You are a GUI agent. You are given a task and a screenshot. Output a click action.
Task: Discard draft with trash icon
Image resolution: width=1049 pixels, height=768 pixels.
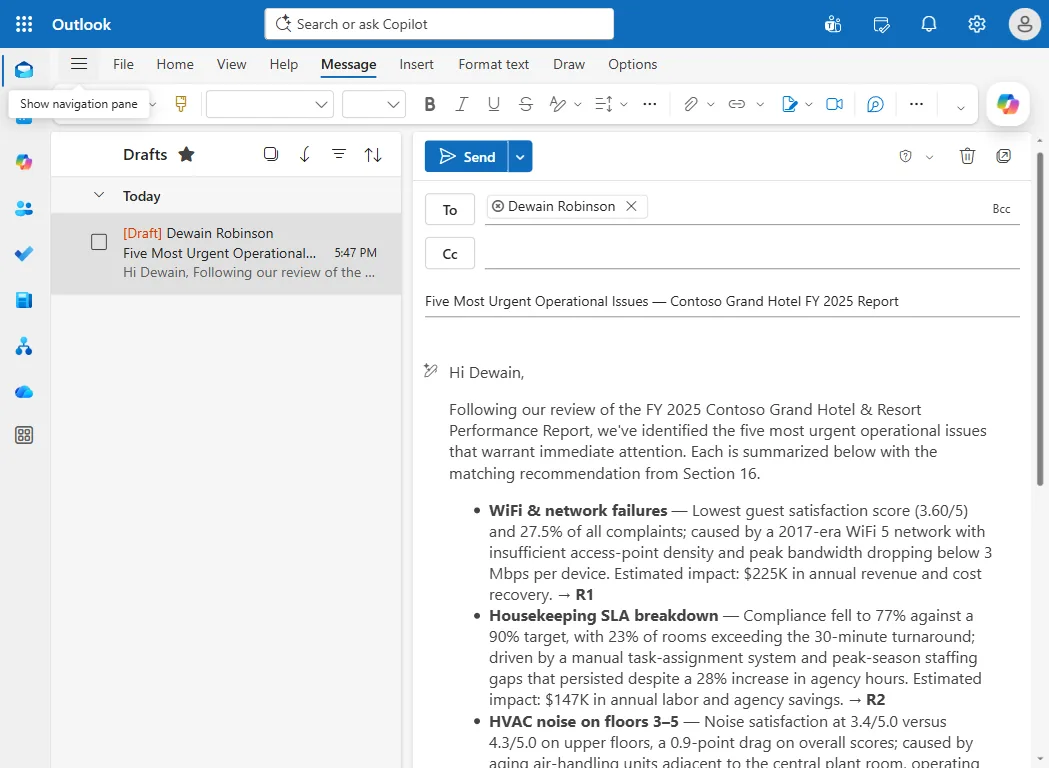pyautogui.click(x=967, y=156)
